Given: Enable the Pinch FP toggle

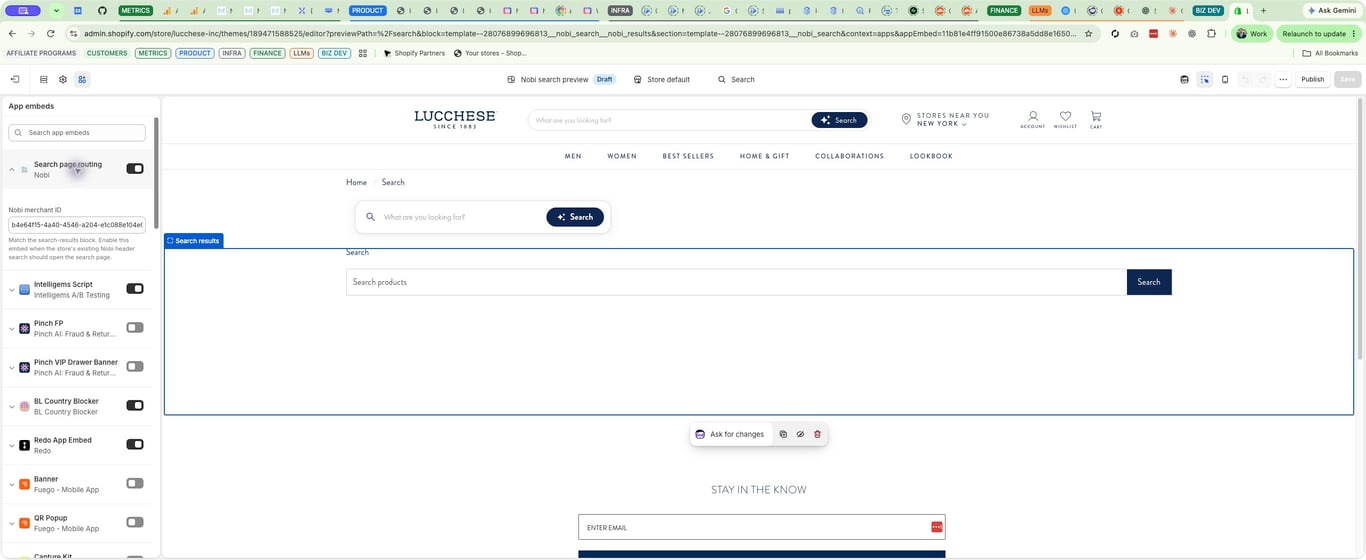Looking at the screenshot, I should tap(135, 327).
